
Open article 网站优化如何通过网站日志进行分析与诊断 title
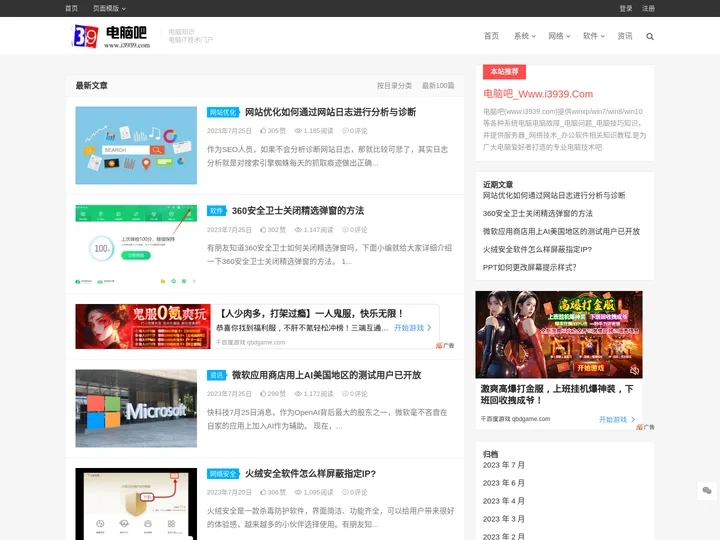tap(330, 112)
